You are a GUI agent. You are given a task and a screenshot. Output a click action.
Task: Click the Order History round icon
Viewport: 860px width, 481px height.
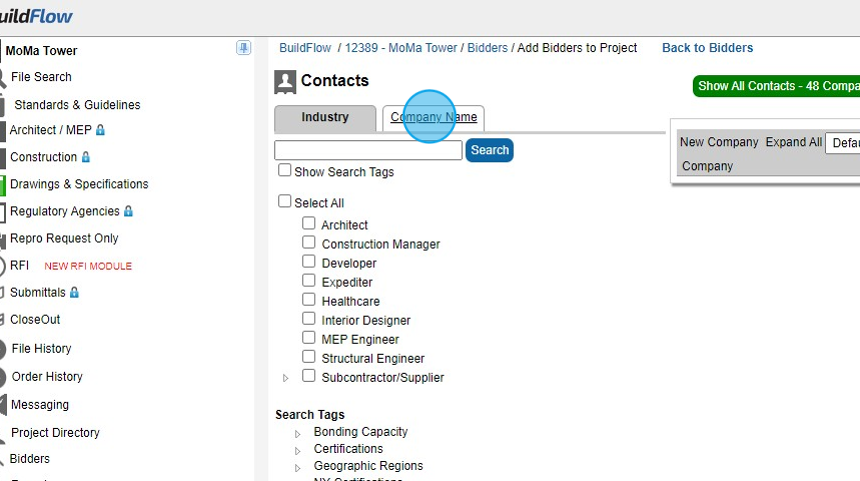coord(3,377)
